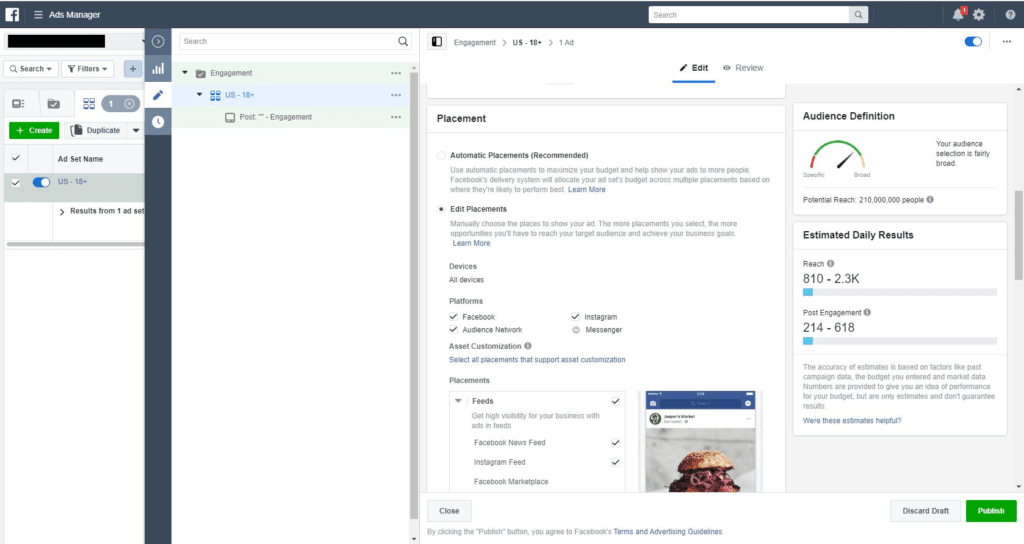Uncheck the Feeds placement checkbox
The image size is (1024, 544).
point(615,401)
